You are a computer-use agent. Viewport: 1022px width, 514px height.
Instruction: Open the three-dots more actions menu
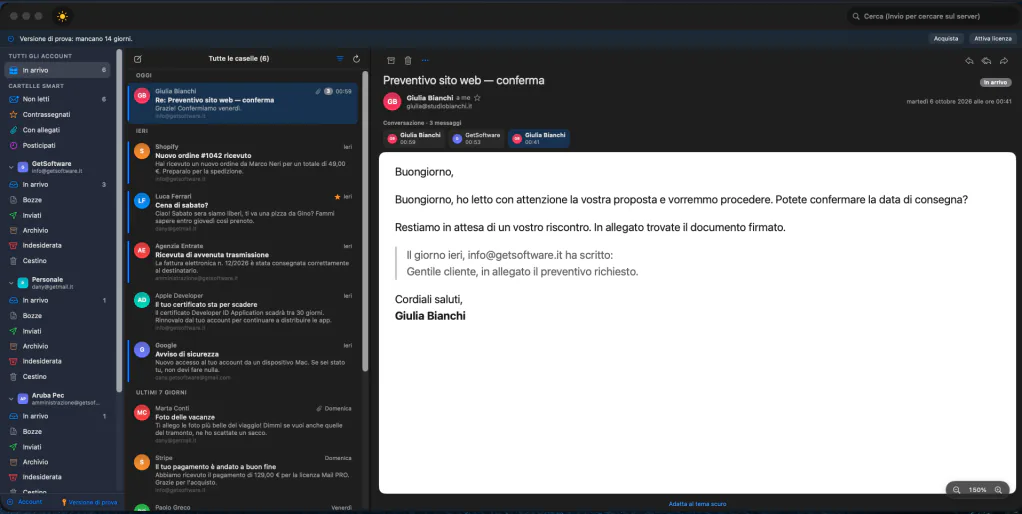point(426,61)
